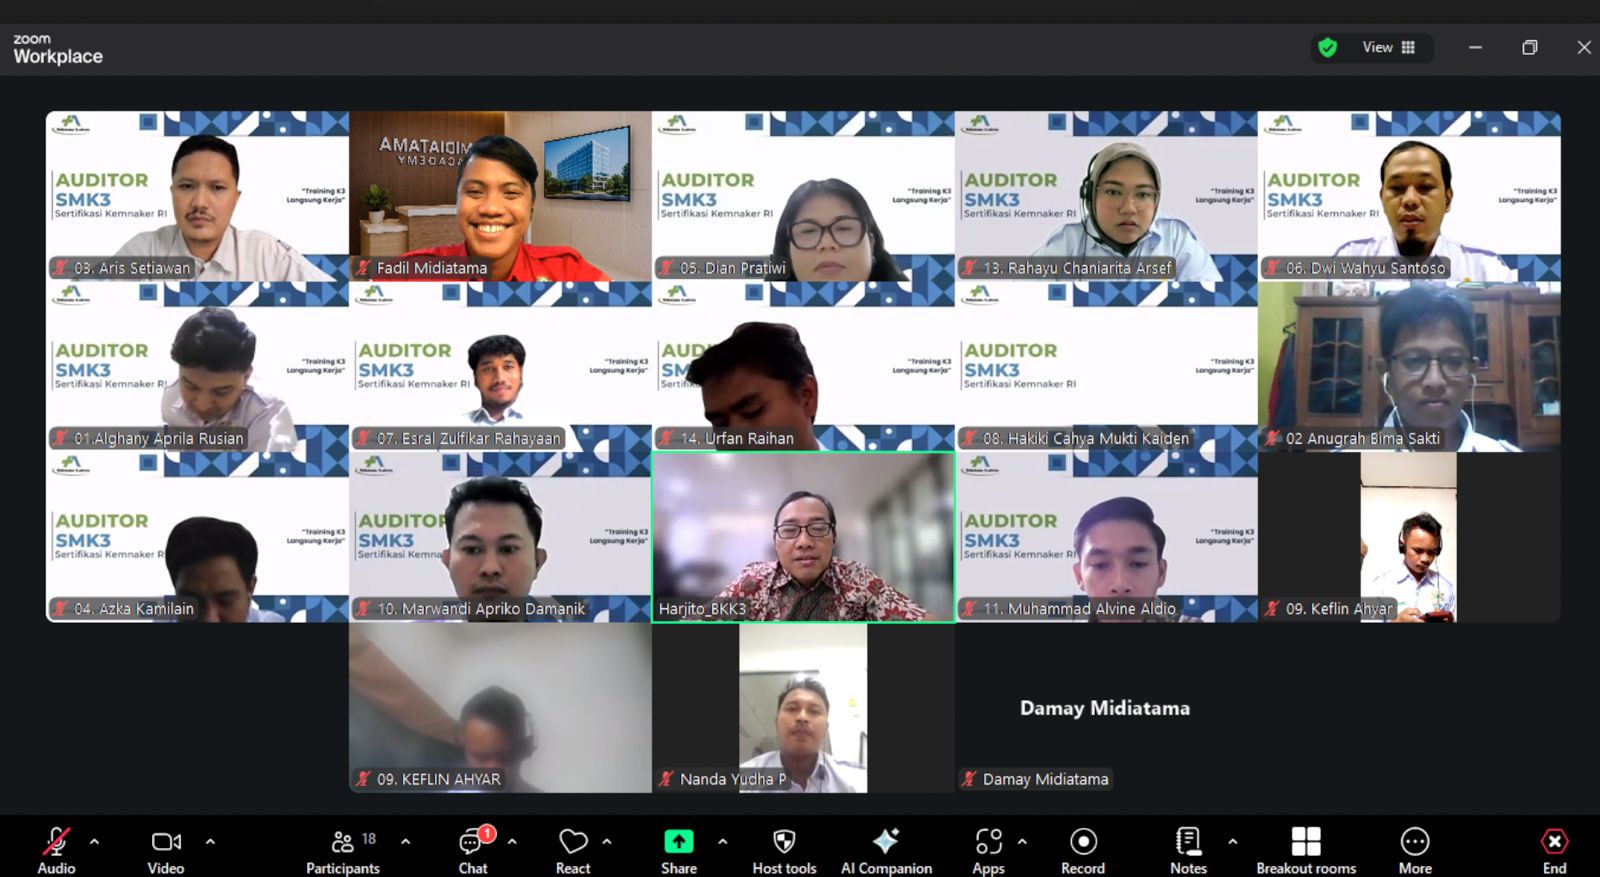Launch the AI Companion
1600x877 pixels.
pos(886,850)
